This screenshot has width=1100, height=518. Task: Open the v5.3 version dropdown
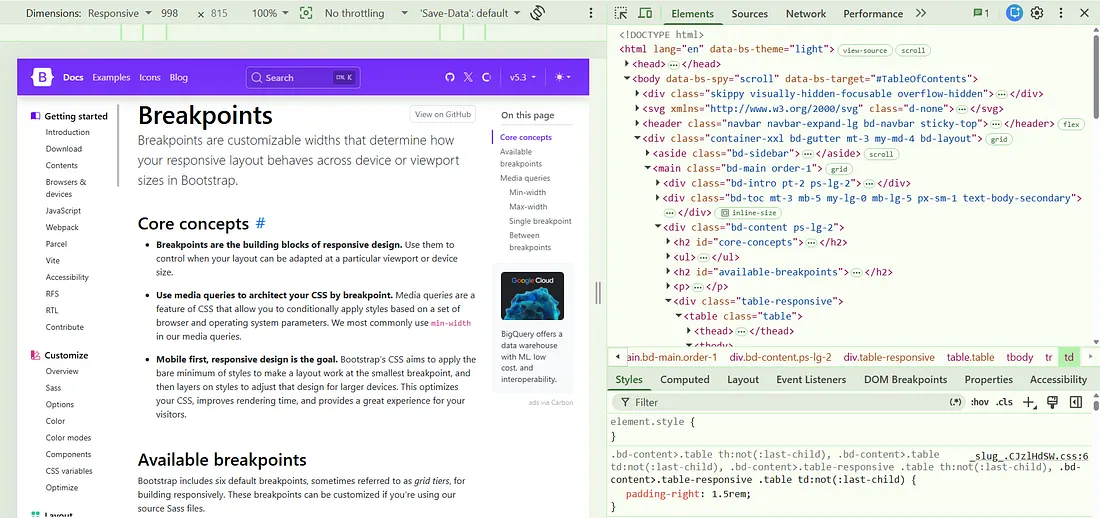pos(523,77)
